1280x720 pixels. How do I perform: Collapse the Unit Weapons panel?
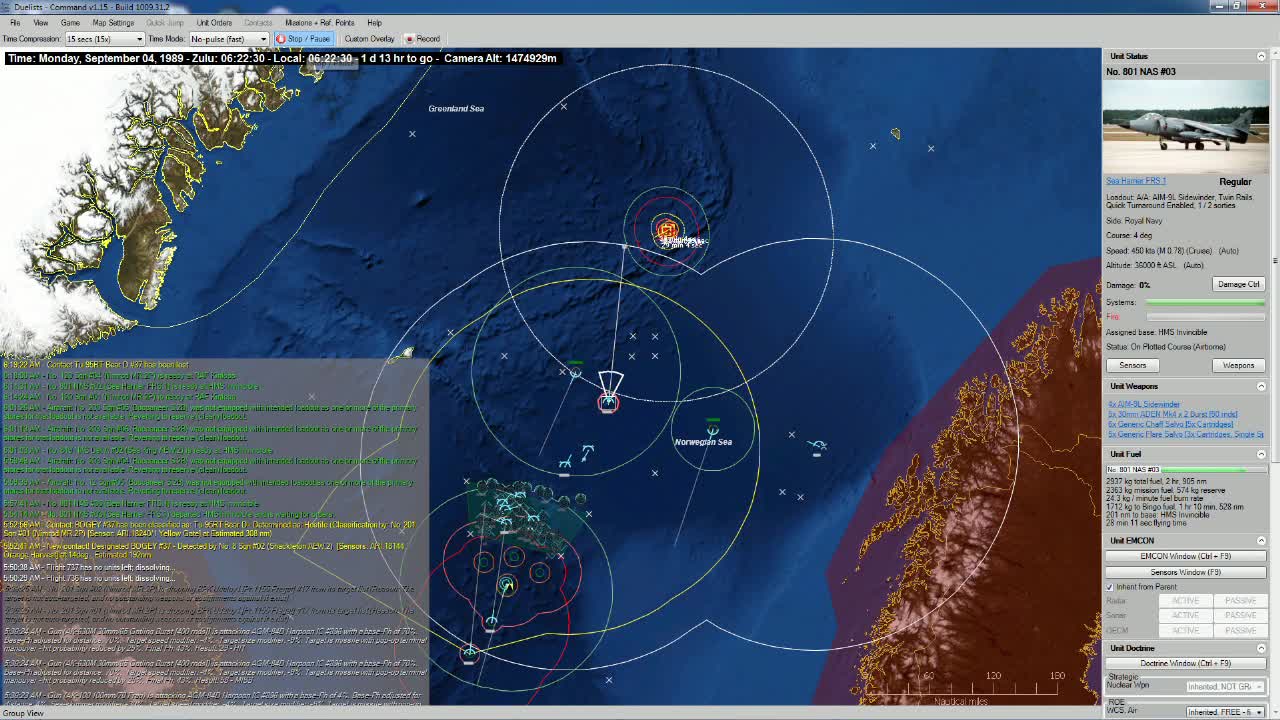click(x=1261, y=386)
